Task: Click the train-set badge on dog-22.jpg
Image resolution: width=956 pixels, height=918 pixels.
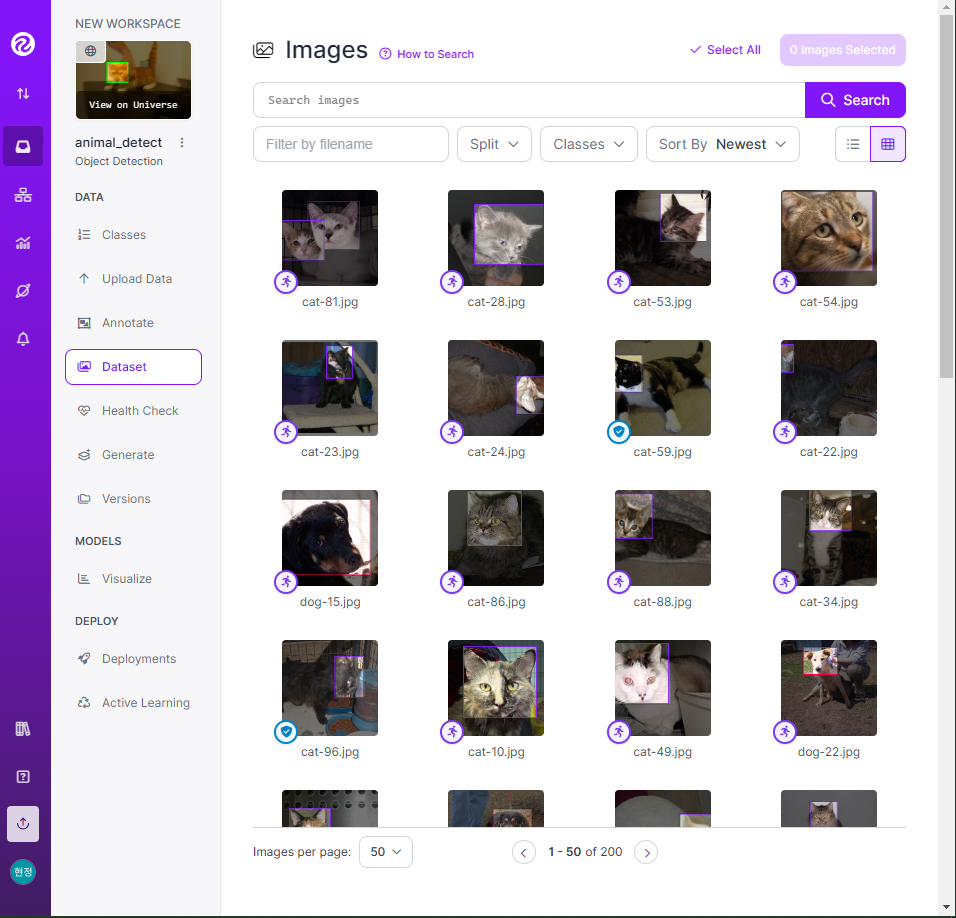Action: (x=785, y=731)
